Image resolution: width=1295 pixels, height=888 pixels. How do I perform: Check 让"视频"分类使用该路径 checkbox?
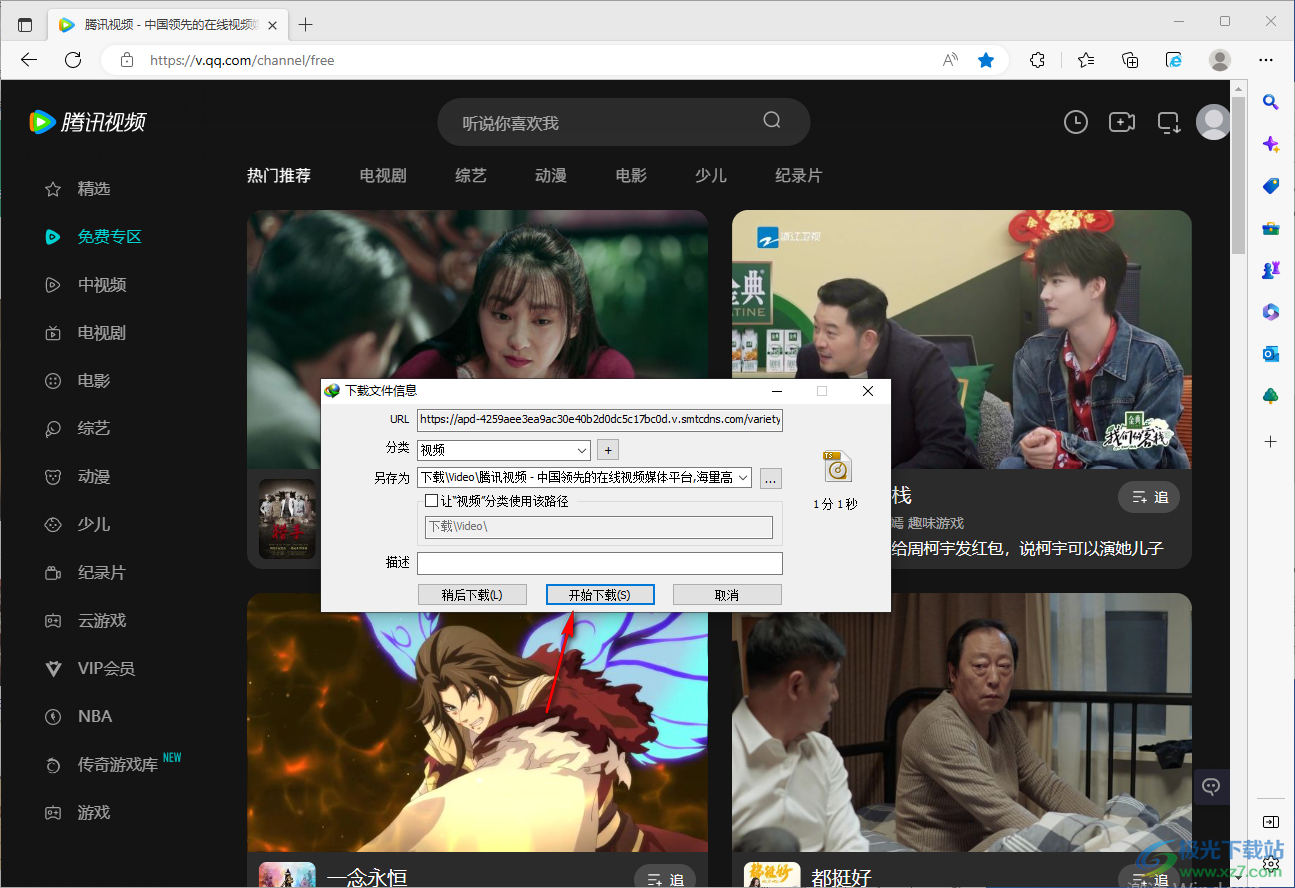point(431,501)
